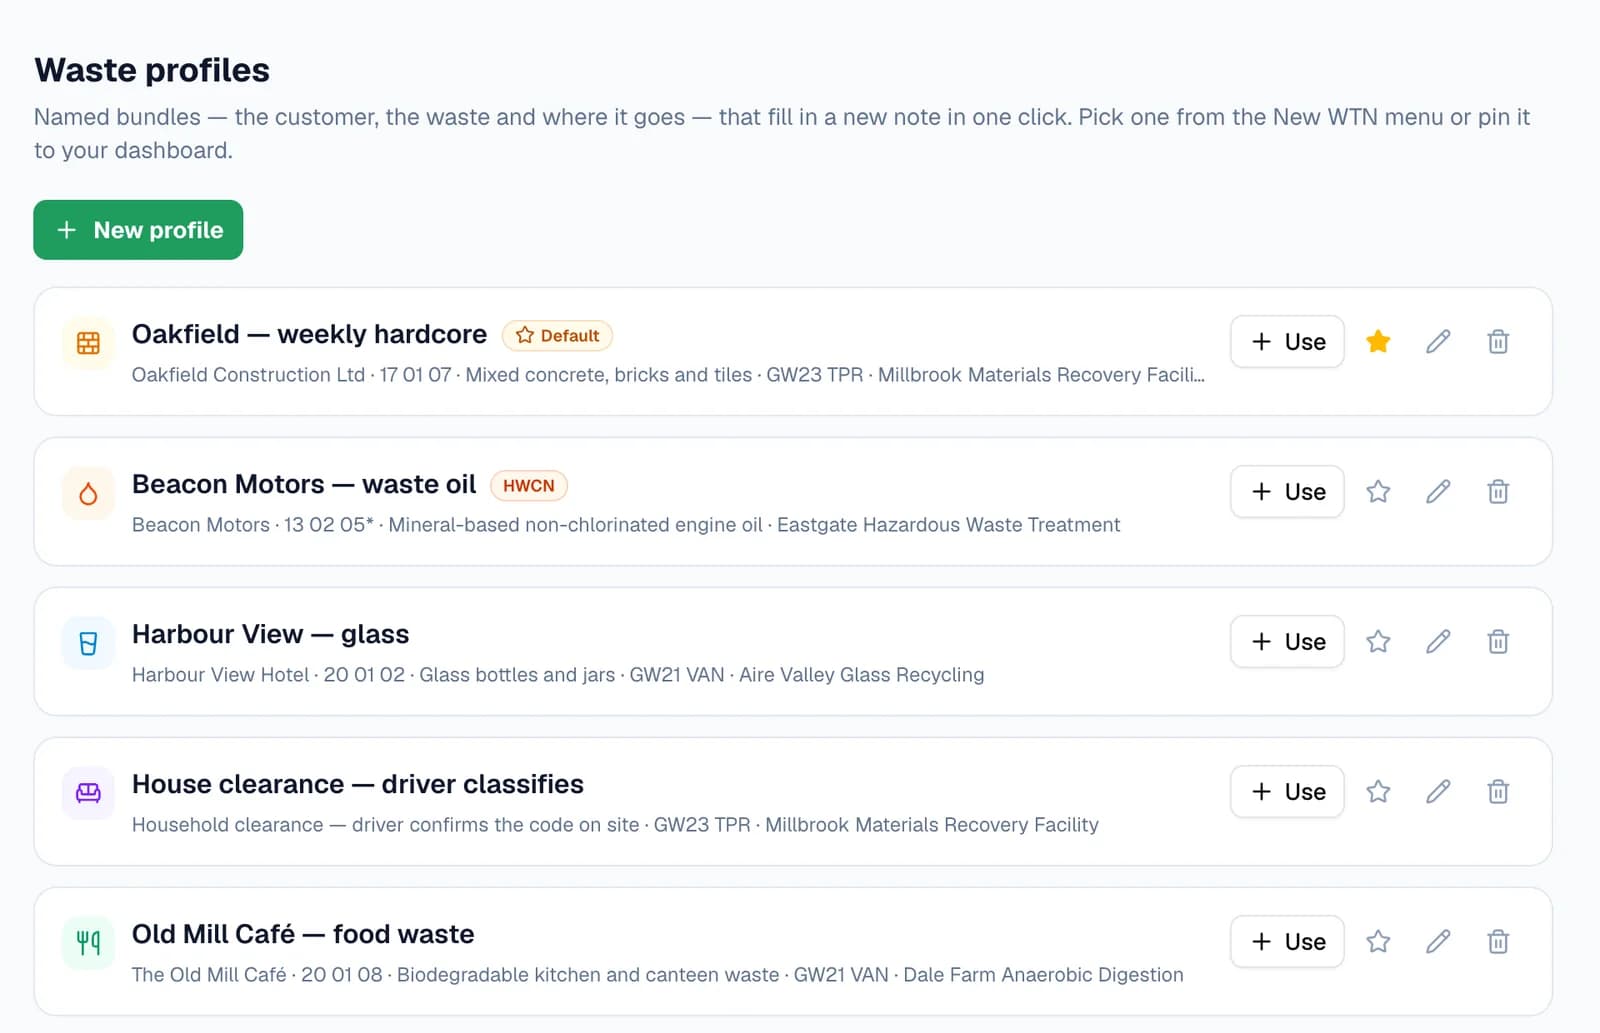Click the Dale Farm Anaerobic Digestion details line

click(658, 975)
